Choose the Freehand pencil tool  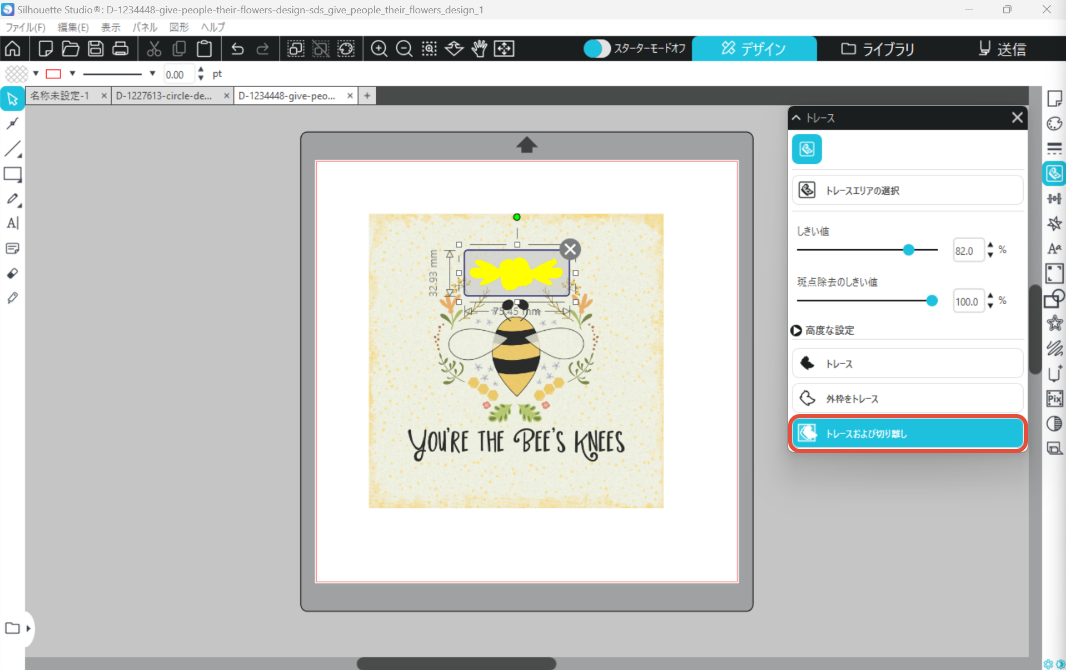pos(12,199)
